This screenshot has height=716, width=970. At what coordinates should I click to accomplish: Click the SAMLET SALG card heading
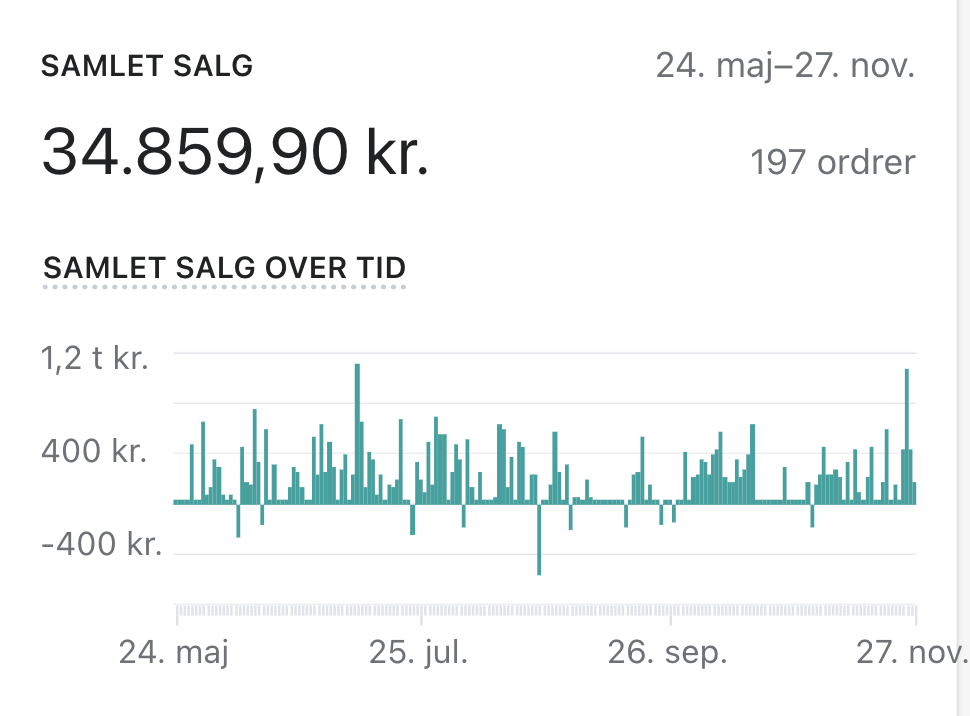146,67
